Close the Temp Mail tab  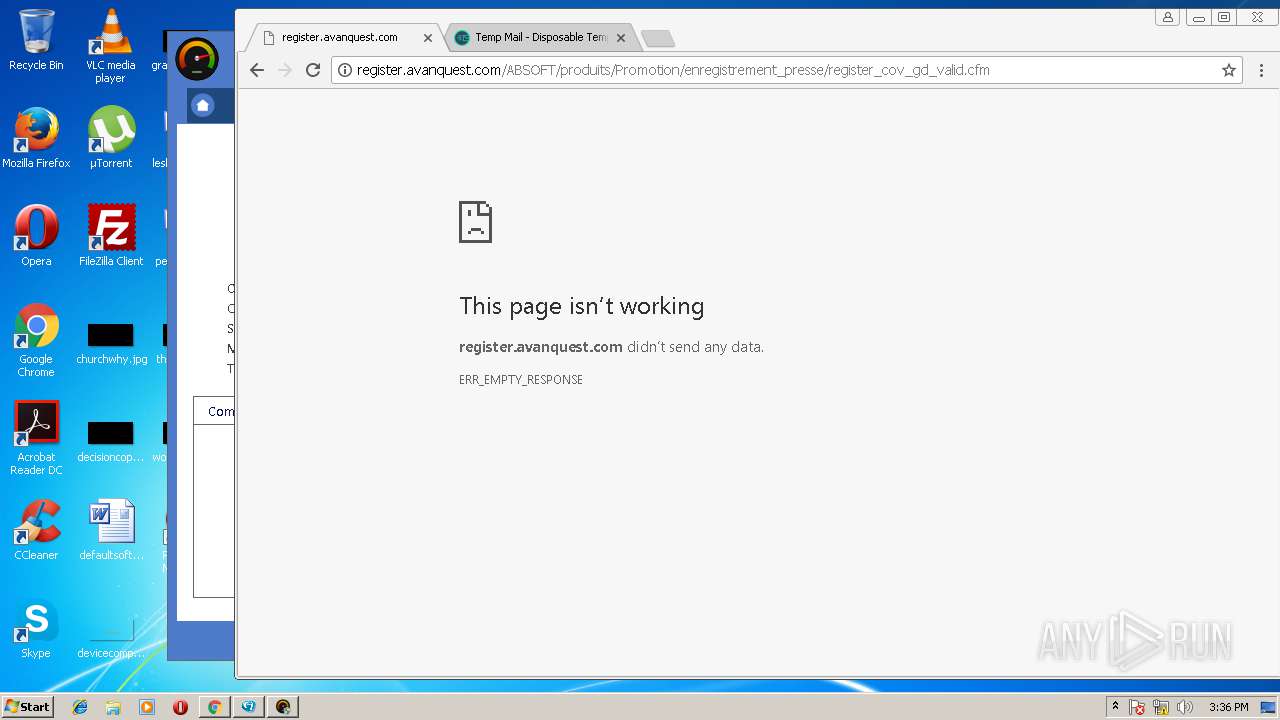click(621, 38)
